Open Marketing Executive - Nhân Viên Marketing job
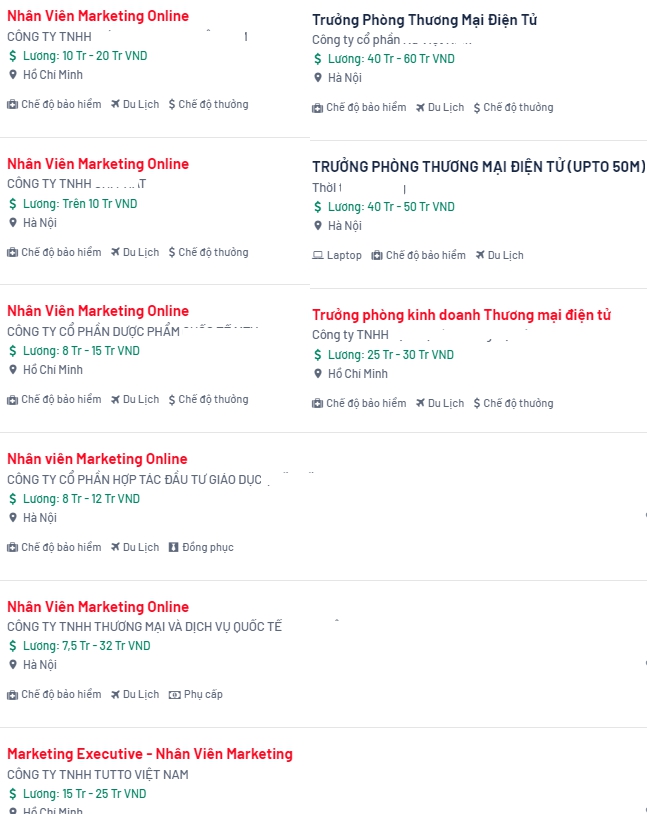The image size is (647, 814). pos(150,754)
